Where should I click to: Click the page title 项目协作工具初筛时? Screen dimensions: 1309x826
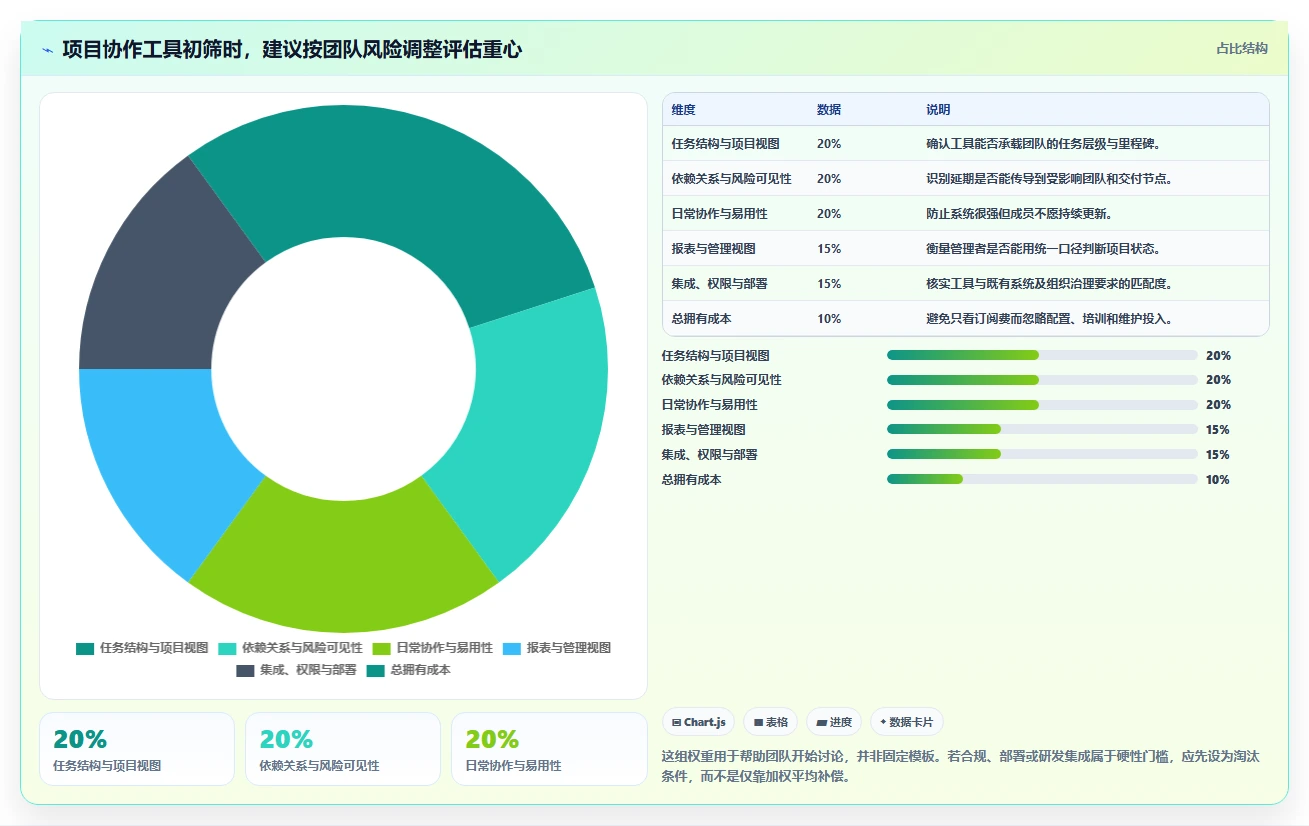(292, 50)
